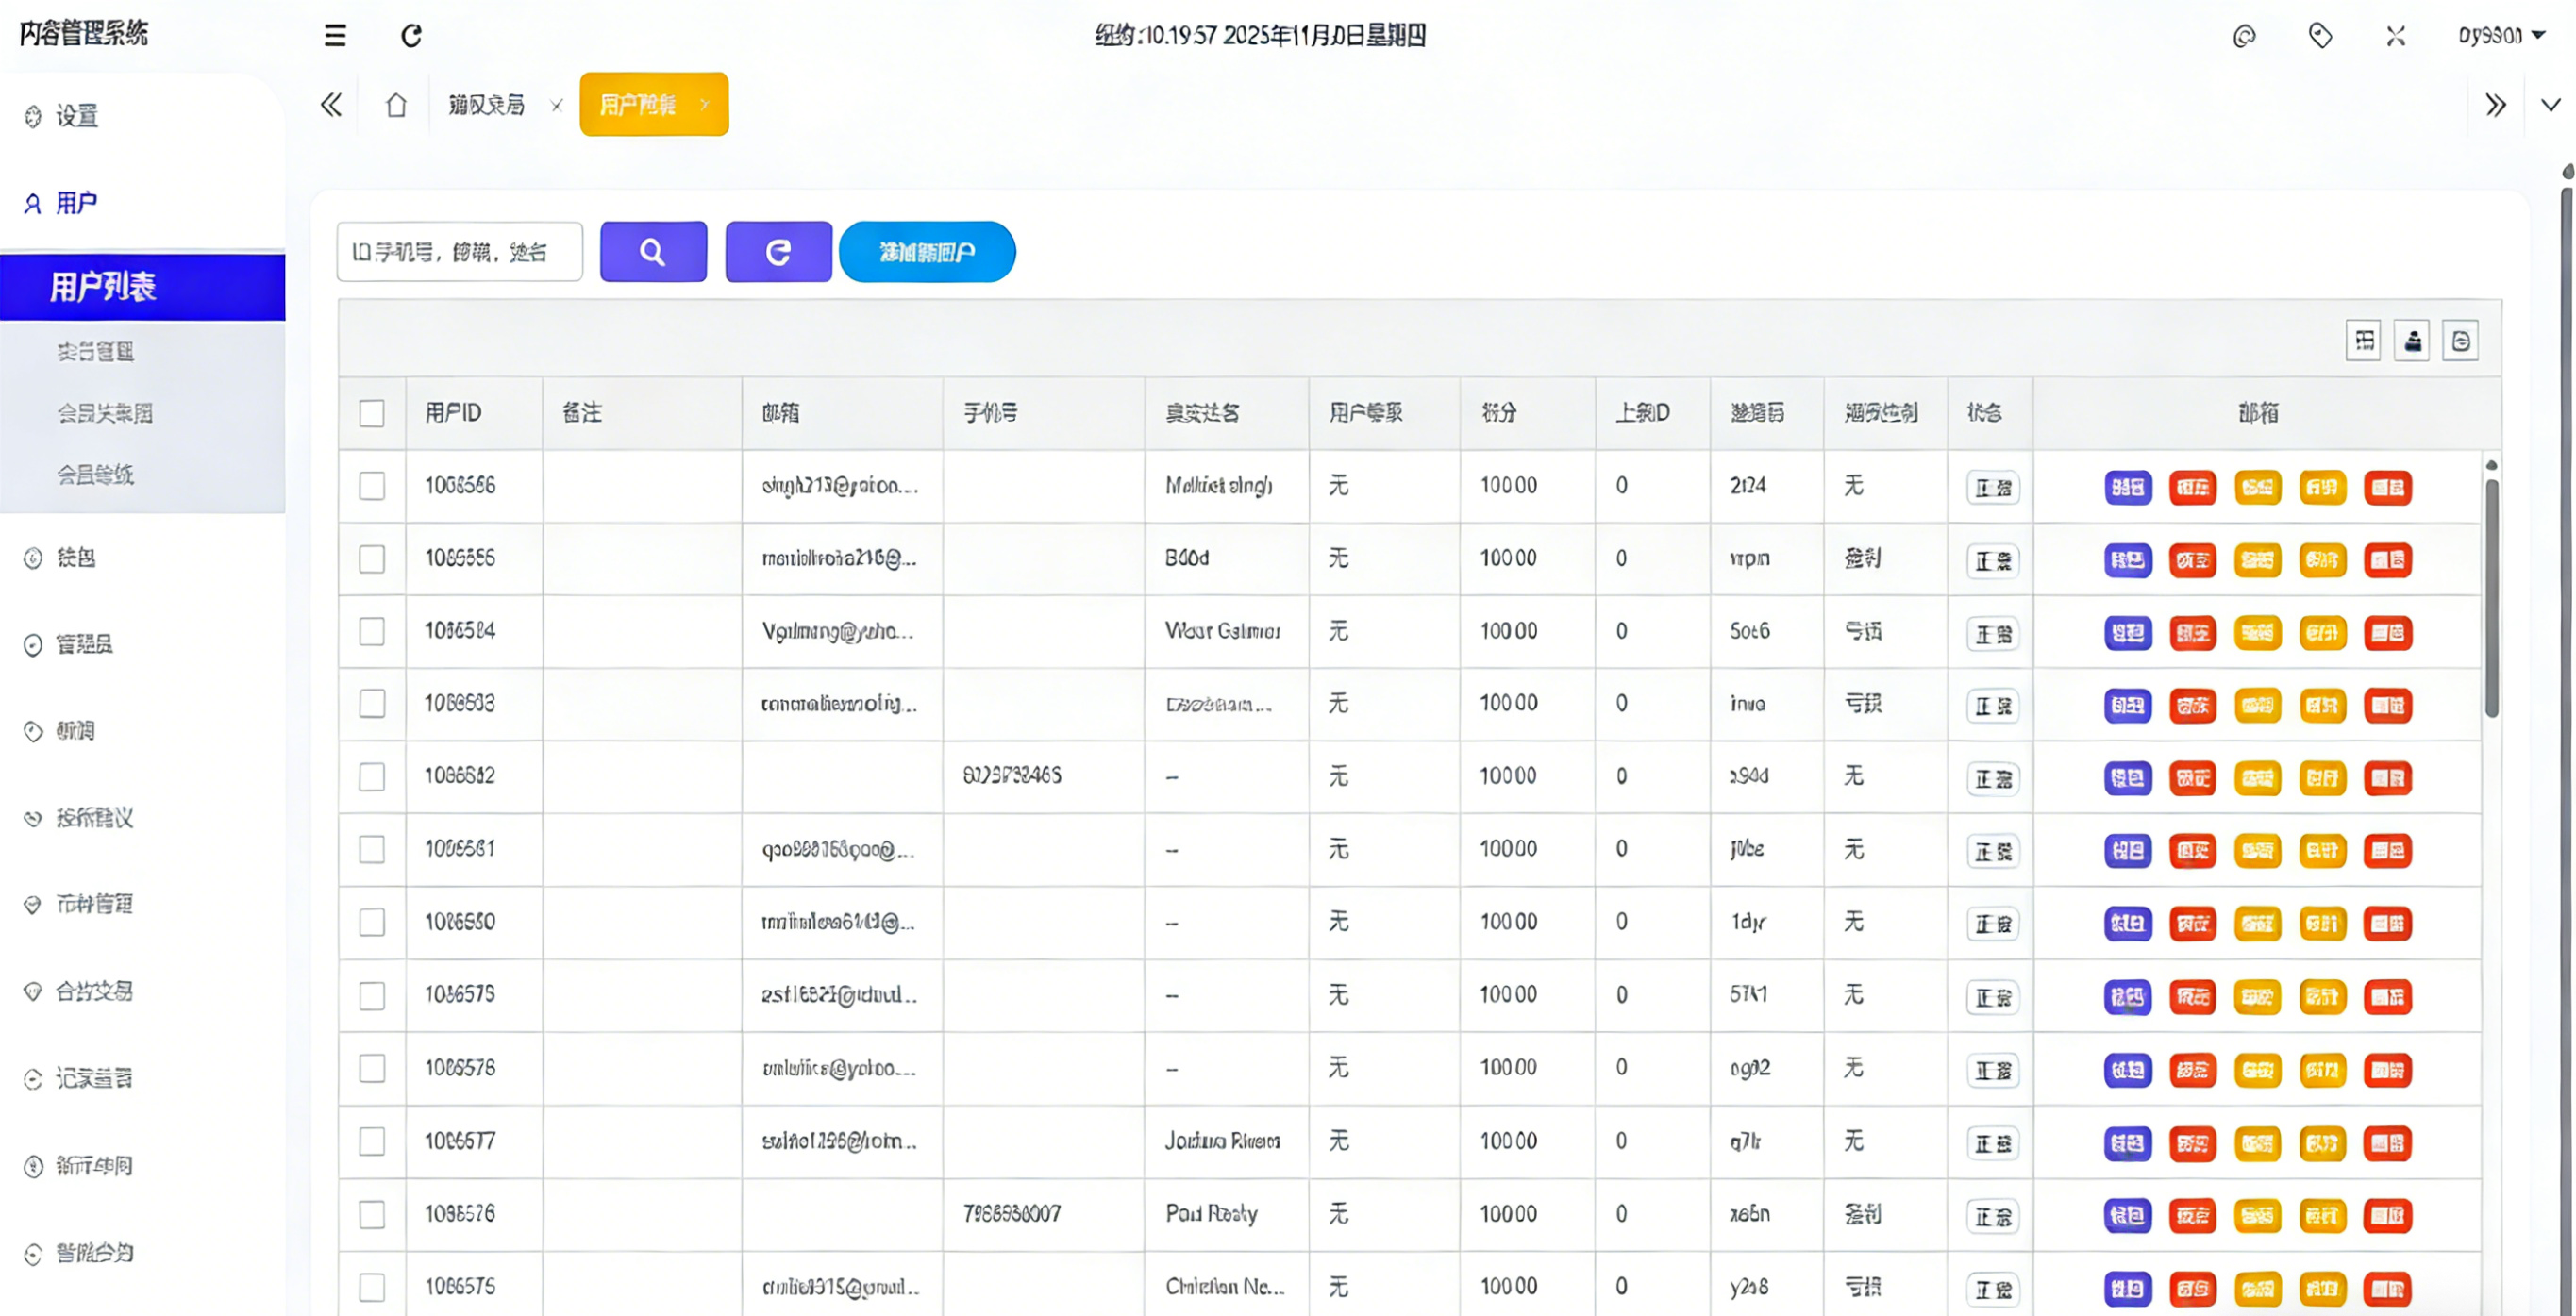Focus the ID, phone, email search field
Viewport: 2576px width, 1316px height.
pos(460,252)
